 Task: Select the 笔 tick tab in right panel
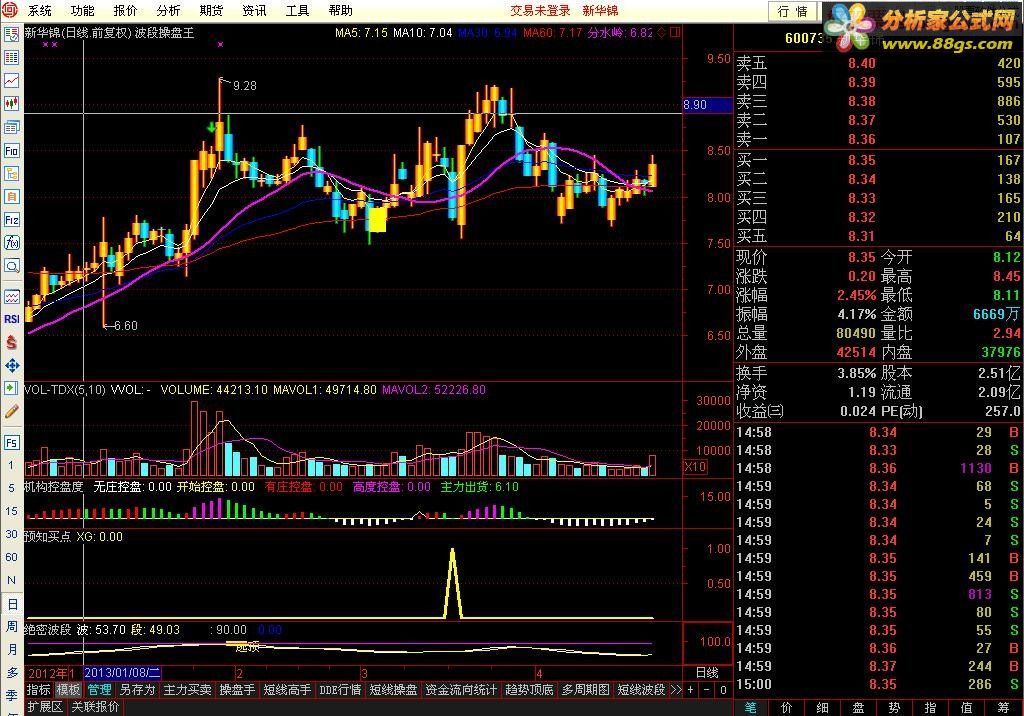751,708
